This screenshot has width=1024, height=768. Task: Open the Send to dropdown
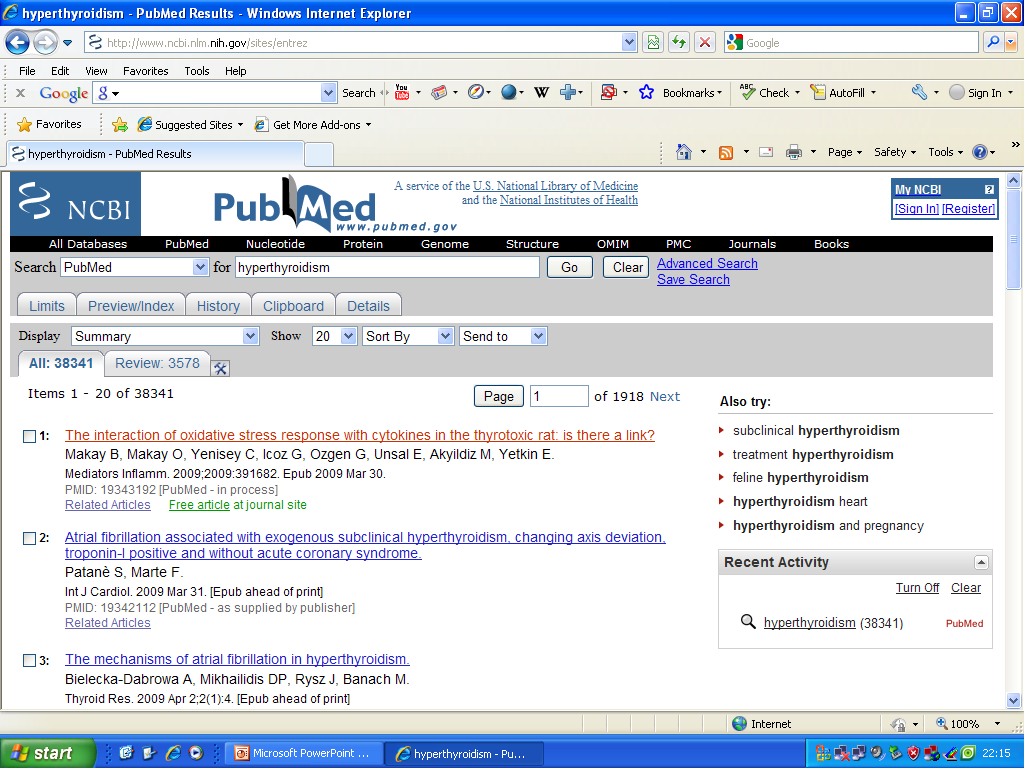click(x=538, y=336)
